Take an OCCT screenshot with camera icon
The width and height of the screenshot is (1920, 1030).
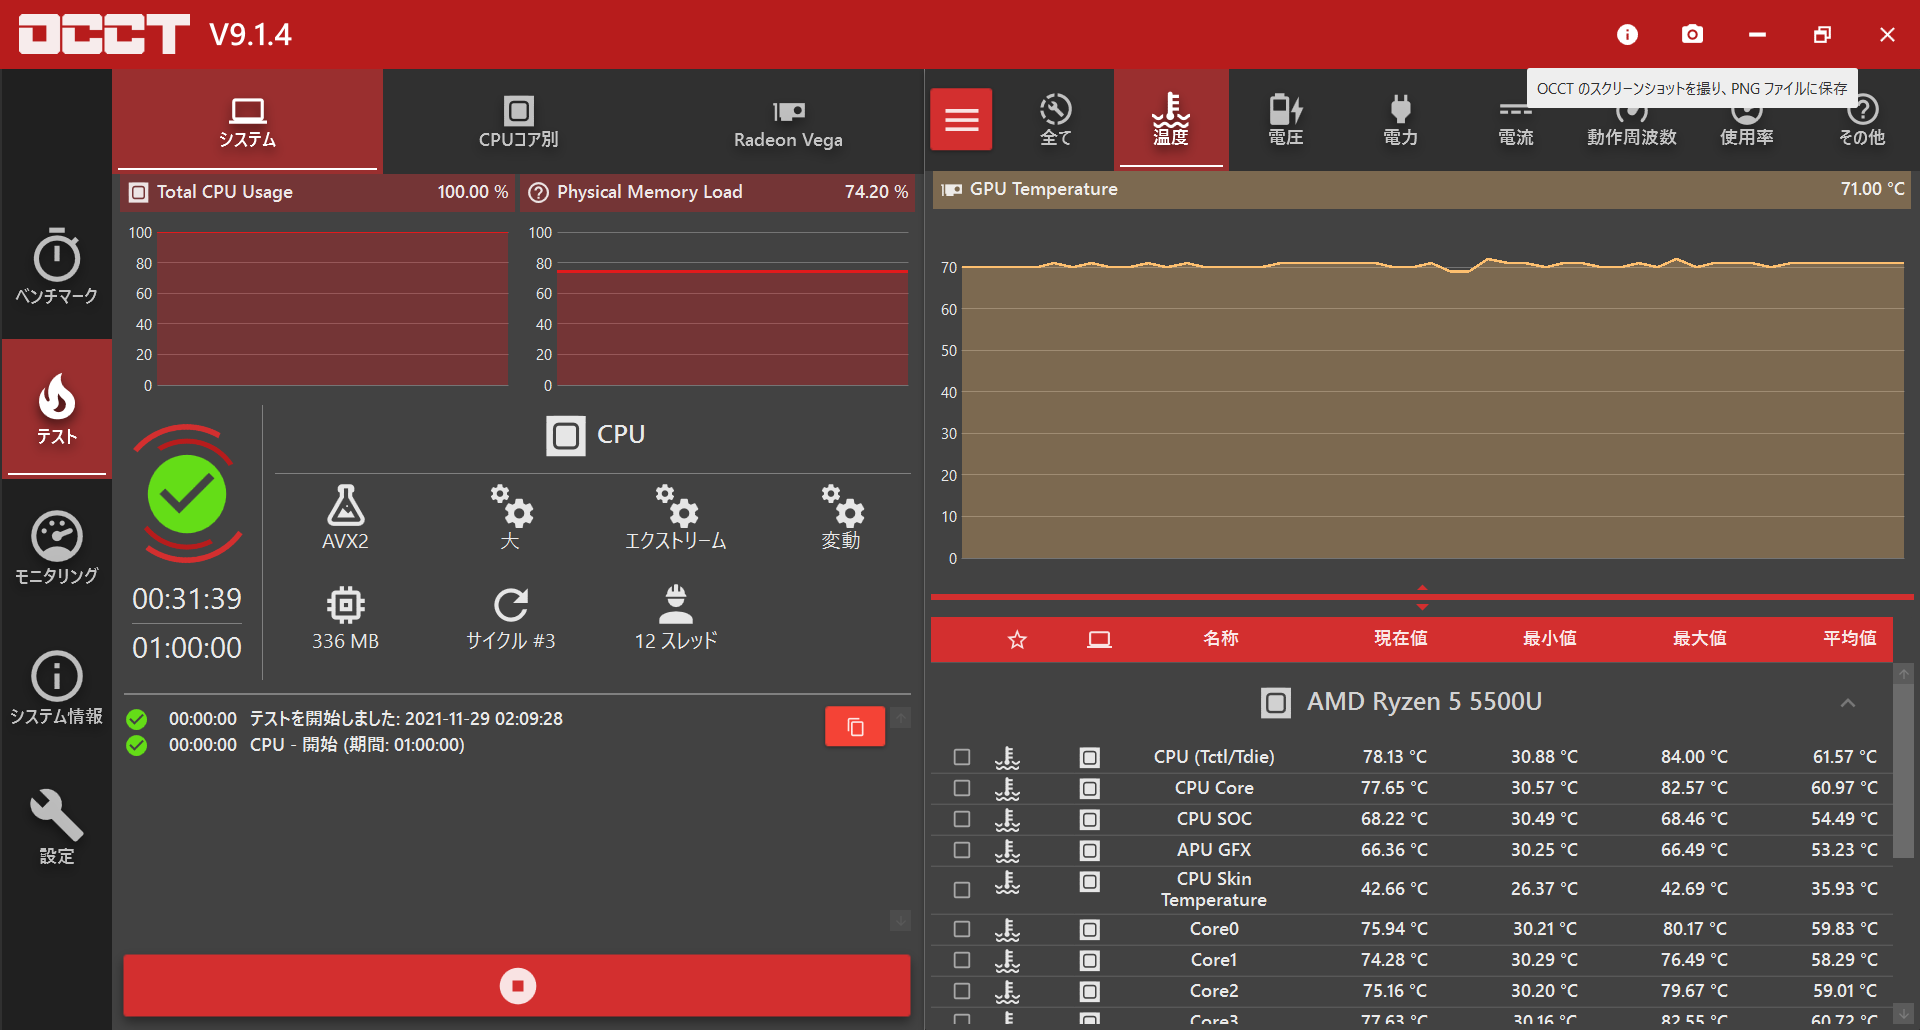point(1692,35)
